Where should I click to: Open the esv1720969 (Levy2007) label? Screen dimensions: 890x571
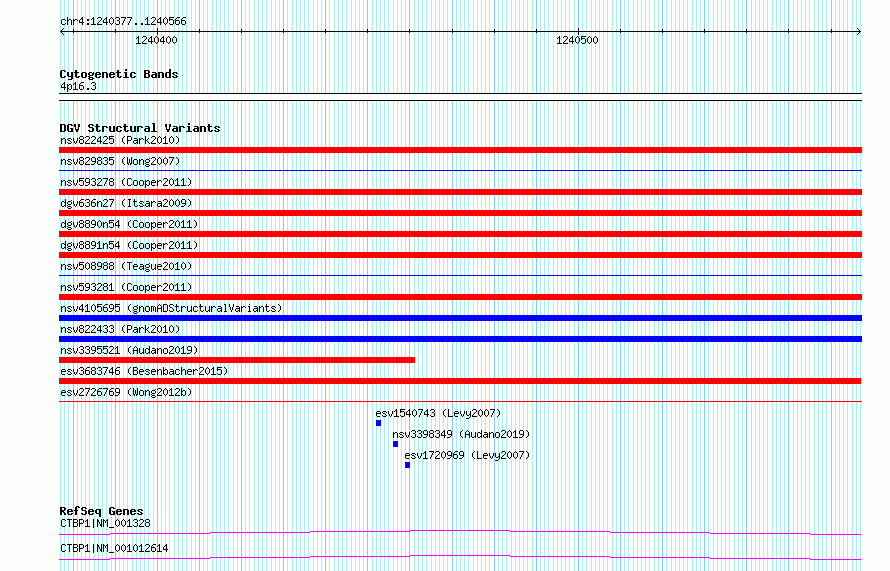tap(467, 455)
